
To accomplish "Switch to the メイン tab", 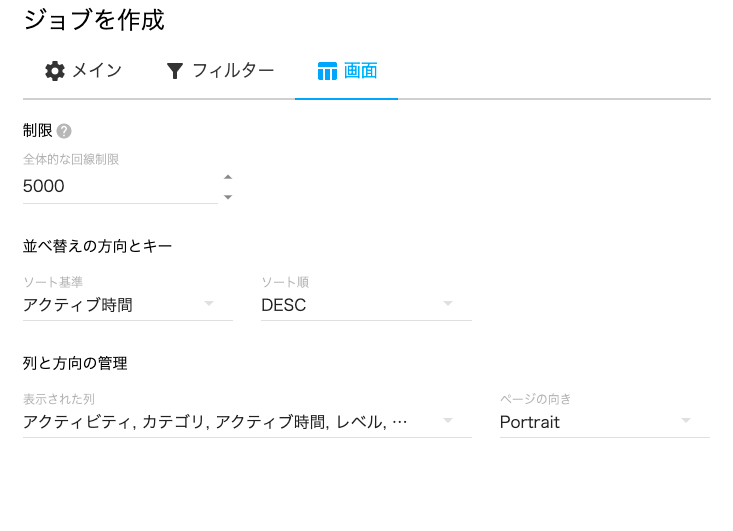I will point(97,71).
